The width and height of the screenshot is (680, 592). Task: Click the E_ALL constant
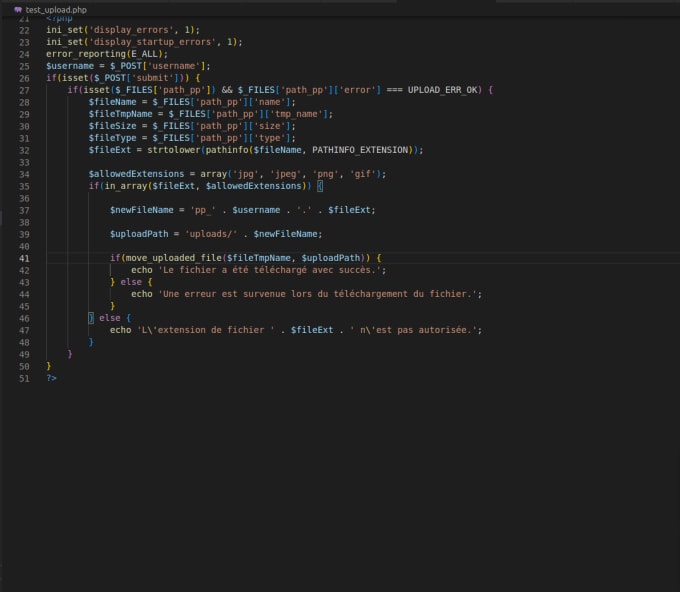(x=144, y=54)
